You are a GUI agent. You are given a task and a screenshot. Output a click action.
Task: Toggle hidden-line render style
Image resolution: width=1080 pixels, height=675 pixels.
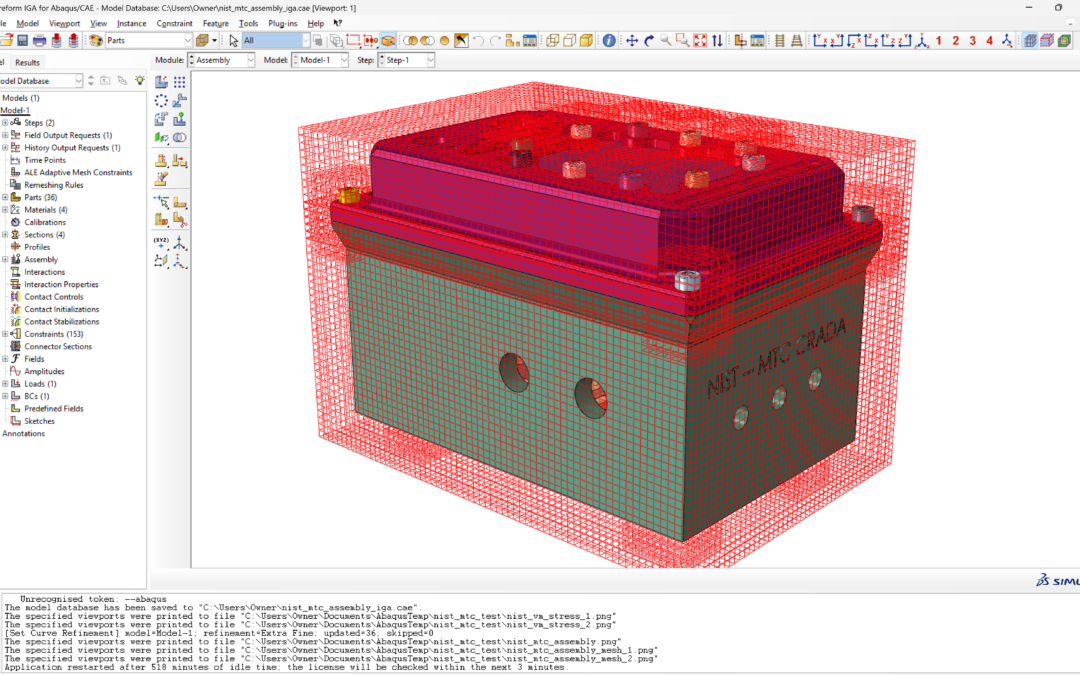click(x=570, y=41)
